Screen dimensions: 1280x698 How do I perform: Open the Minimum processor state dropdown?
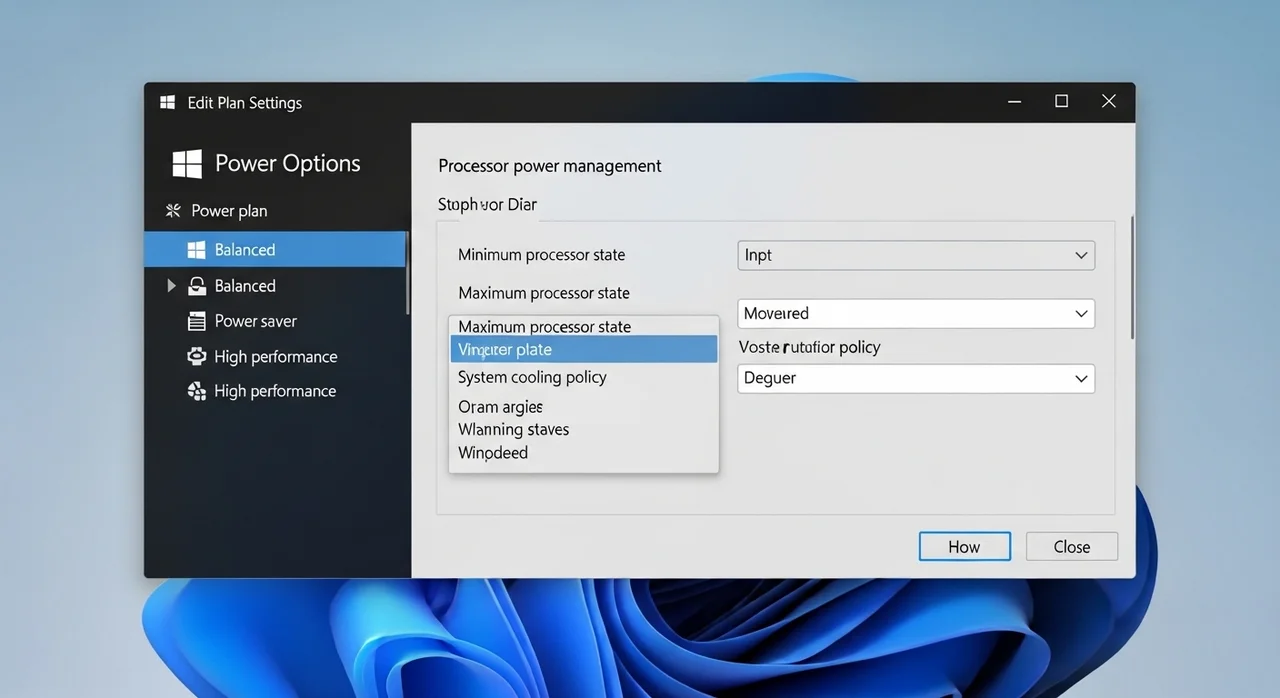click(915, 255)
